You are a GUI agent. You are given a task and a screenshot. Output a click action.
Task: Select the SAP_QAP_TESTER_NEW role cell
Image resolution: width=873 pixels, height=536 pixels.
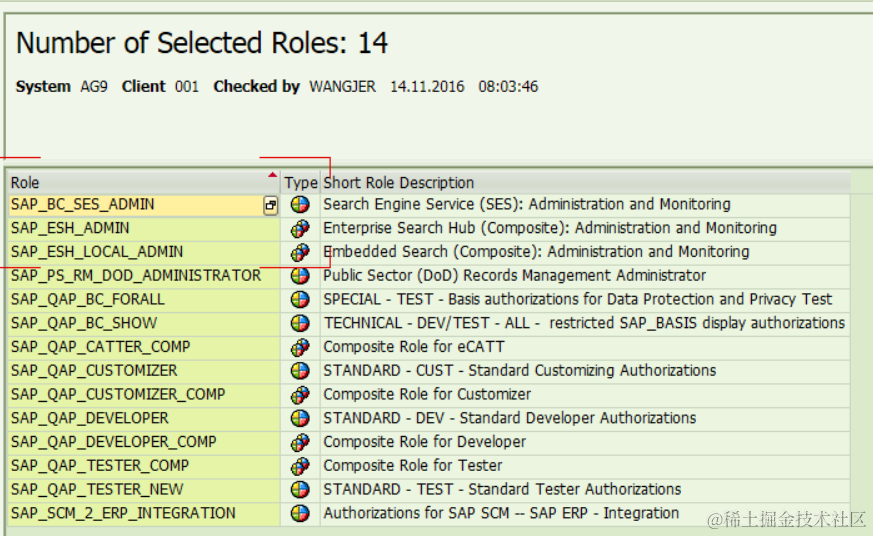144,489
